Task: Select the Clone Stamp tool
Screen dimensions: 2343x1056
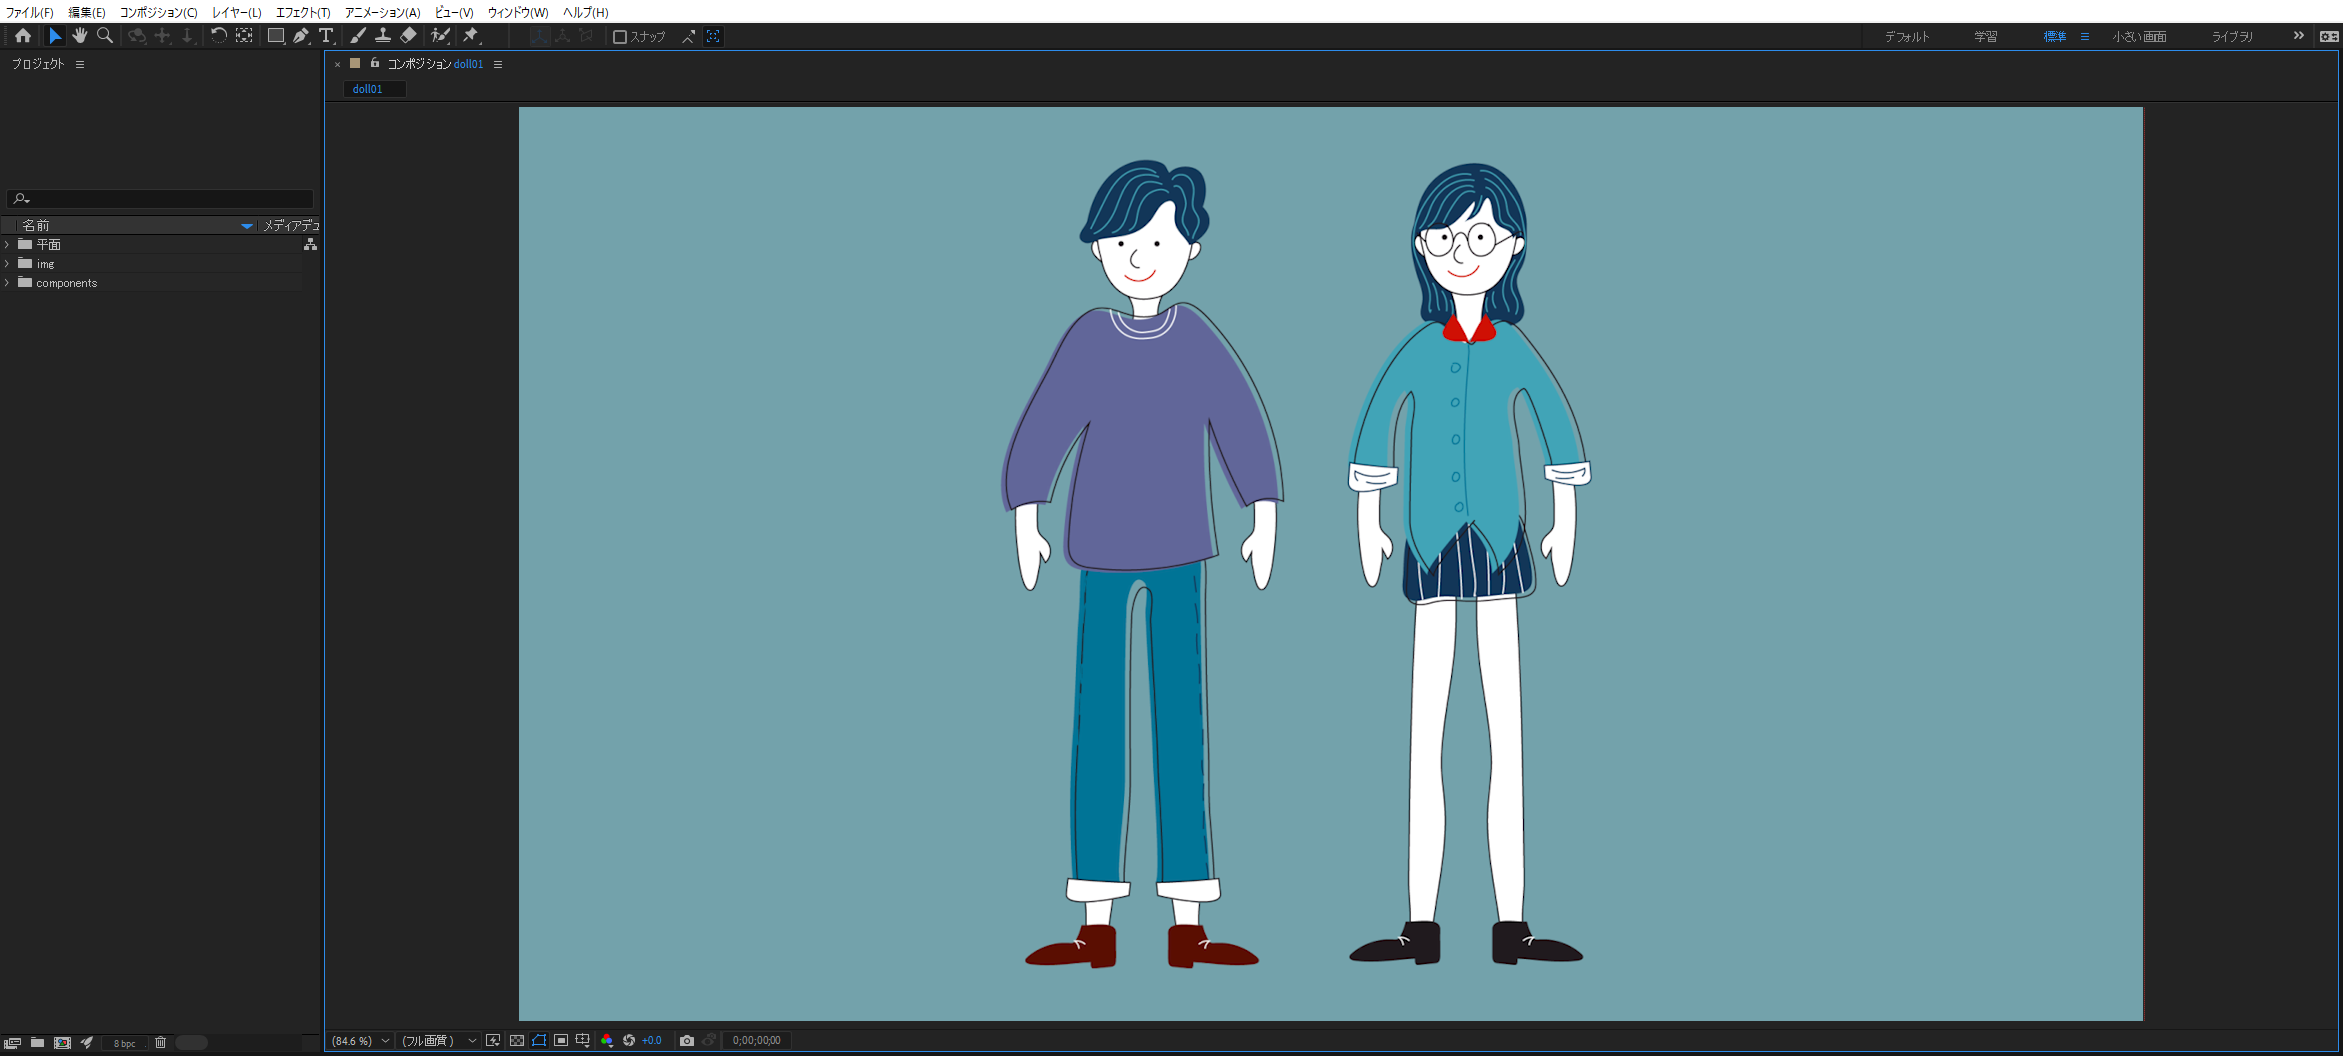Action: coord(383,36)
